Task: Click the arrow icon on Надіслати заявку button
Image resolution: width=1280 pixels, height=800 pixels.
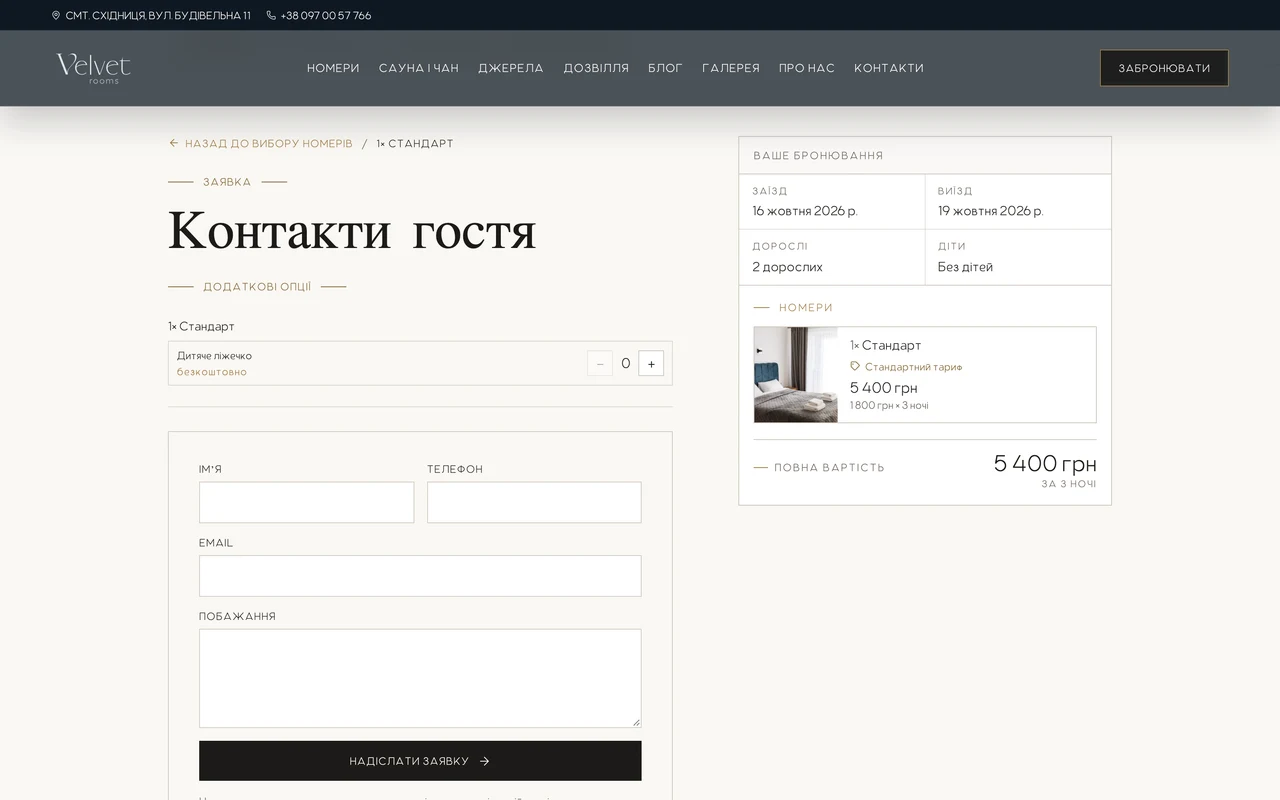Action: [x=485, y=761]
